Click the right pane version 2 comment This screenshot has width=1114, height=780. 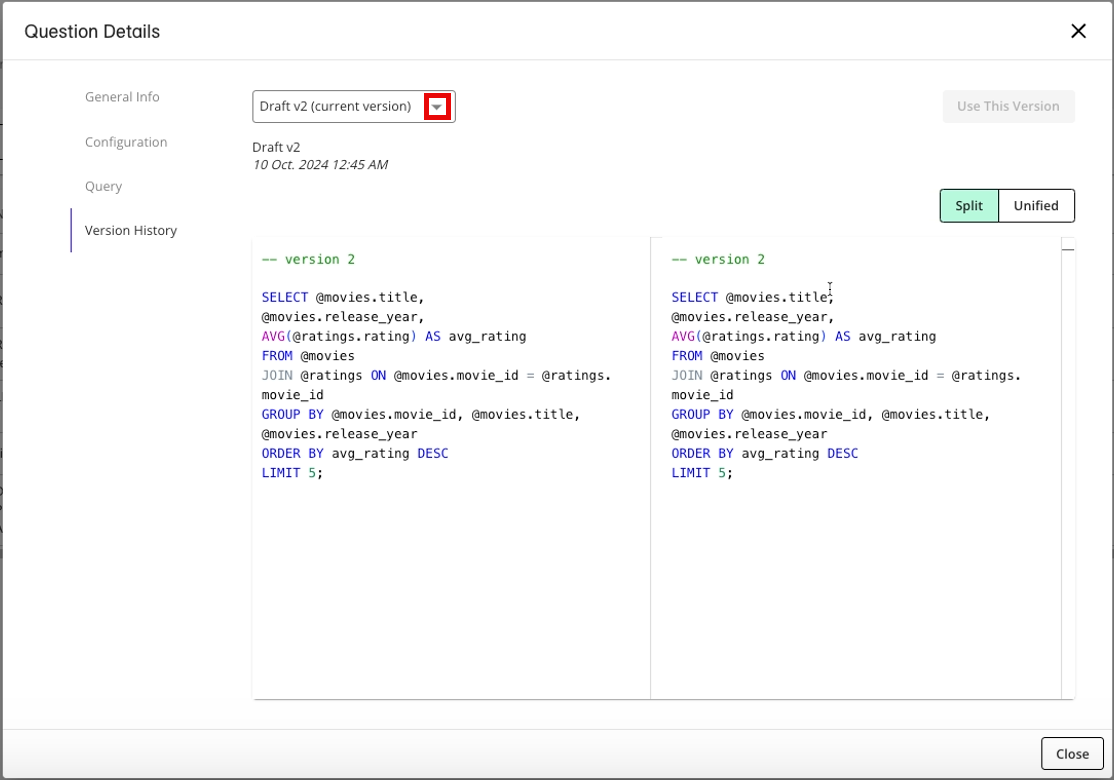coord(718,259)
